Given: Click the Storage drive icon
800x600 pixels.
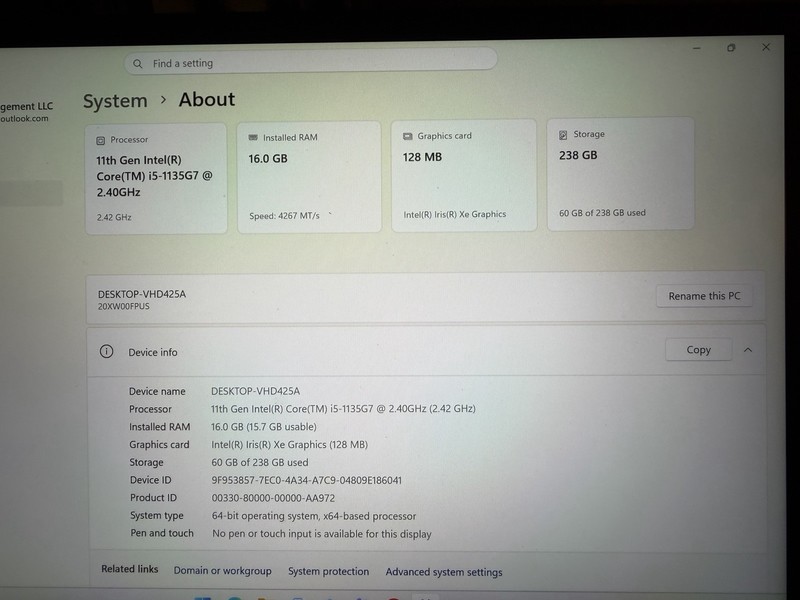Looking at the screenshot, I should [x=563, y=135].
